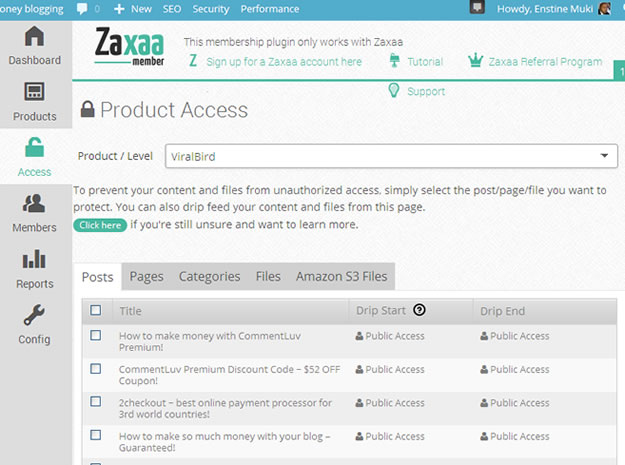Click Drip End Public Access for 2checkout post
Viewport: 625px width, 465px height.
click(x=515, y=403)
